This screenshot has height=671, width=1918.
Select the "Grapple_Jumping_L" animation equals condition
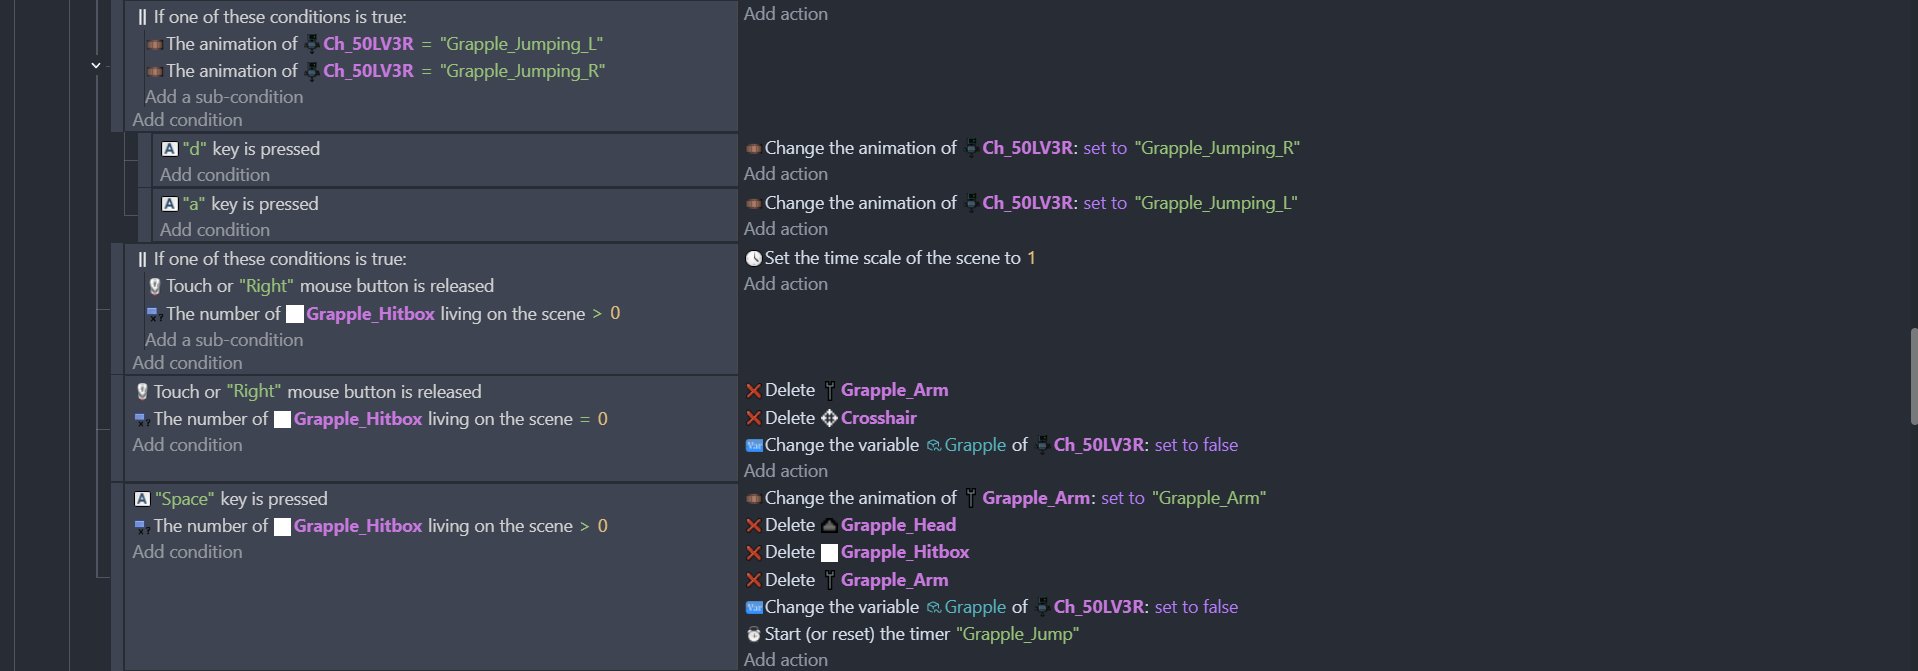(384, 44)
